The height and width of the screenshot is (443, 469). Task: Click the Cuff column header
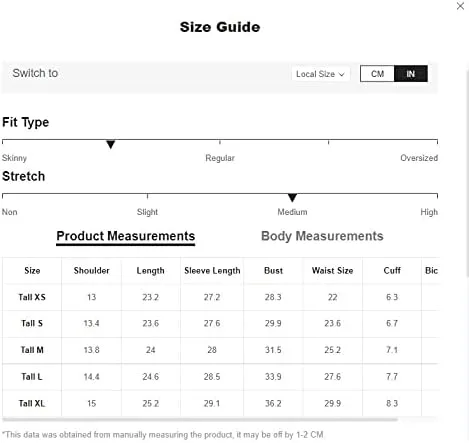[392, 271]
